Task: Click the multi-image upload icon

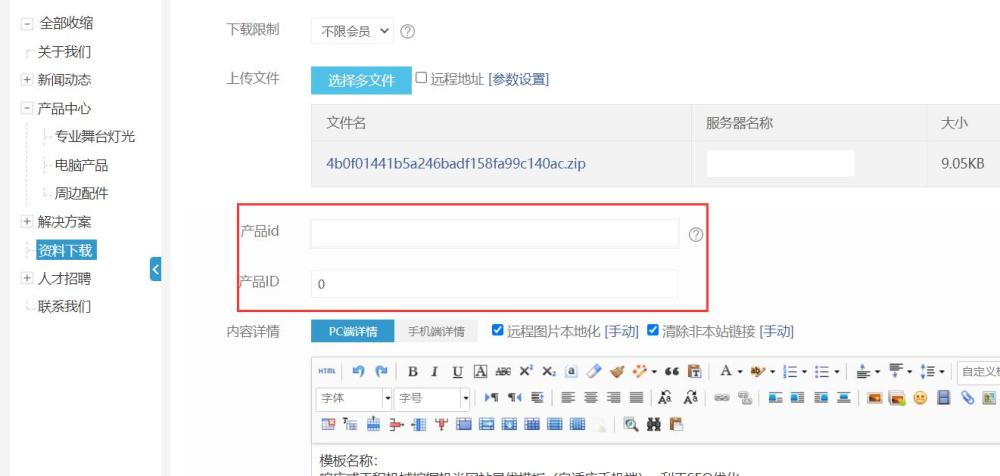Action: [897, 398]
